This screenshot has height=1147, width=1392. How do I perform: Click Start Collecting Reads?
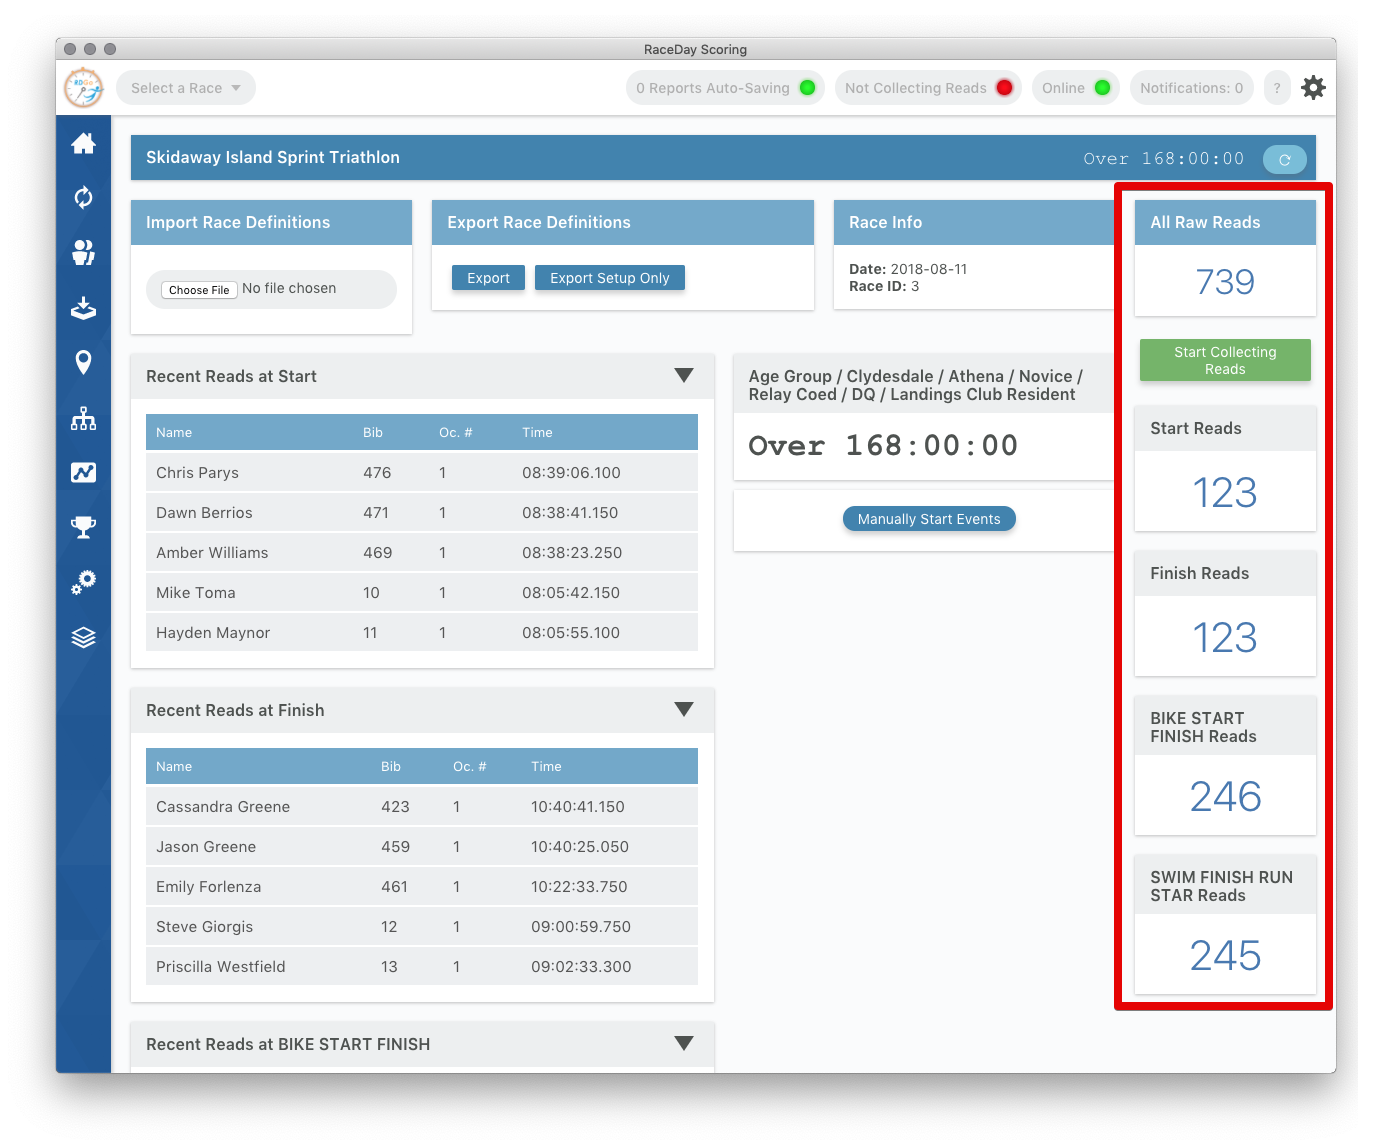[x=1224, y=360]
